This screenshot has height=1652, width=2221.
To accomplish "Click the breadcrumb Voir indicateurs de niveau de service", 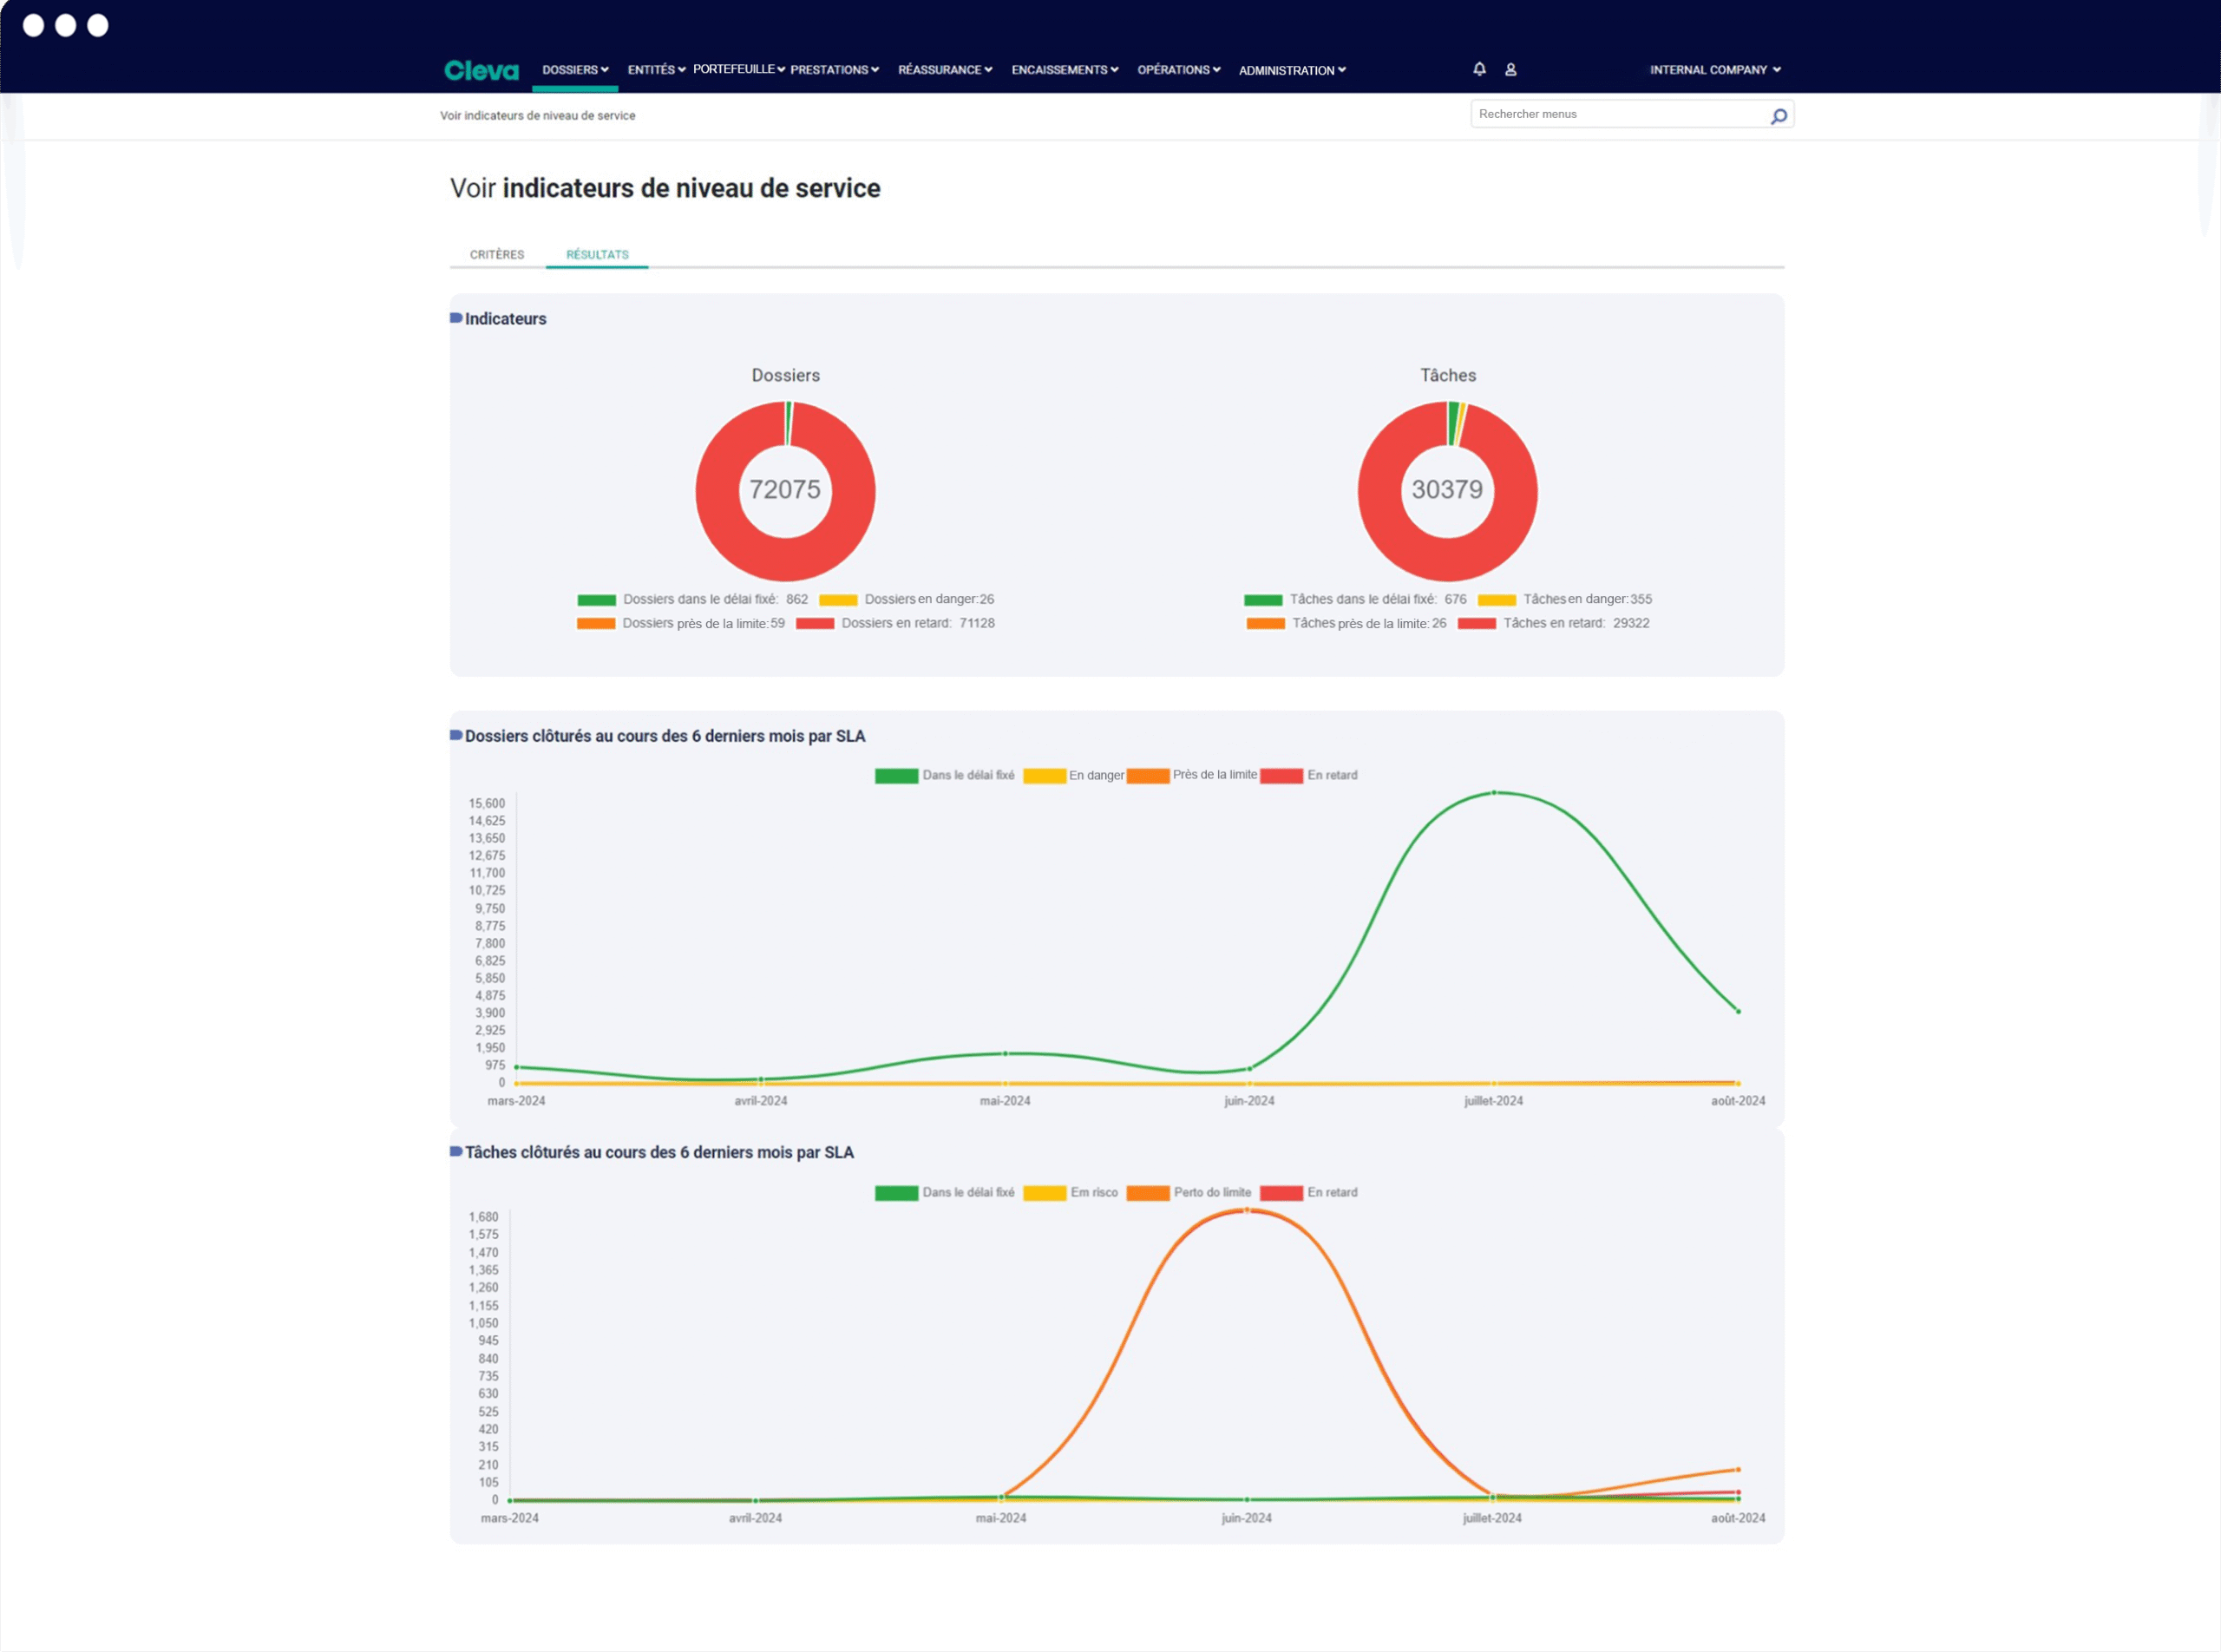I will (x=537, y=116).
